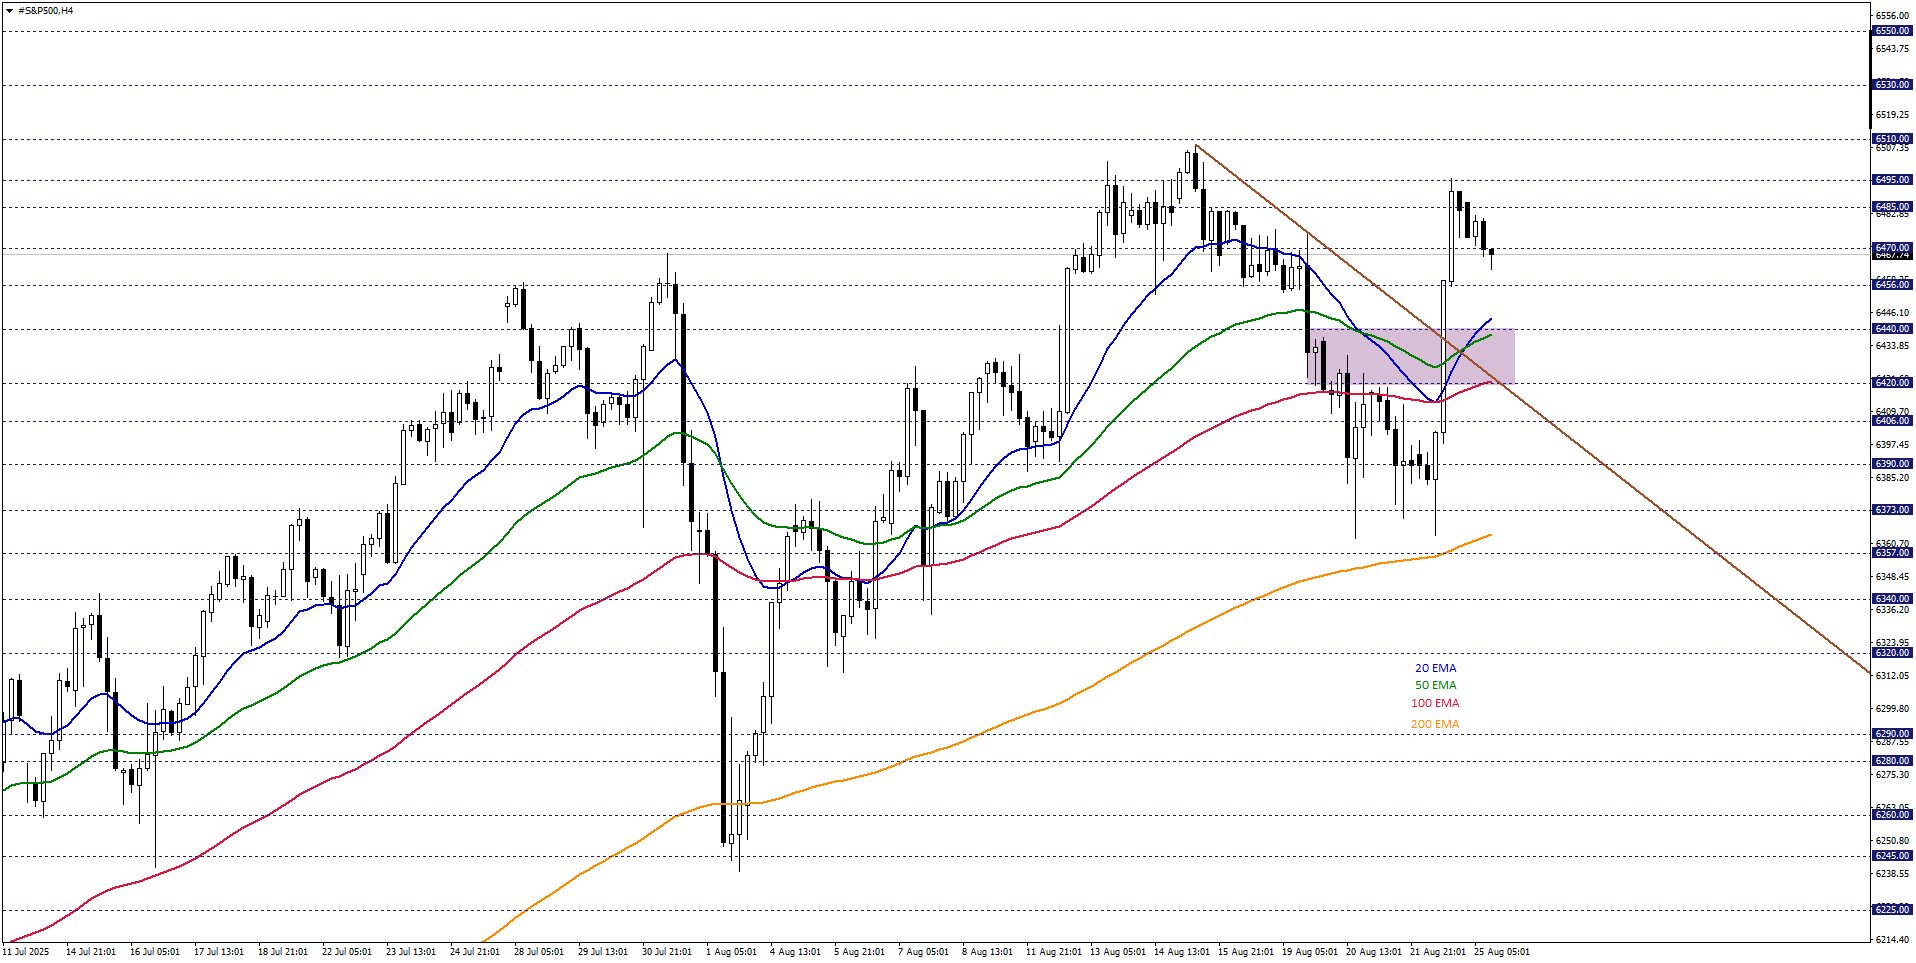Click the 28 Jul 05:01 time axis label
Viewport: 1916px width, 963px height.
click(x=539, y=952)
